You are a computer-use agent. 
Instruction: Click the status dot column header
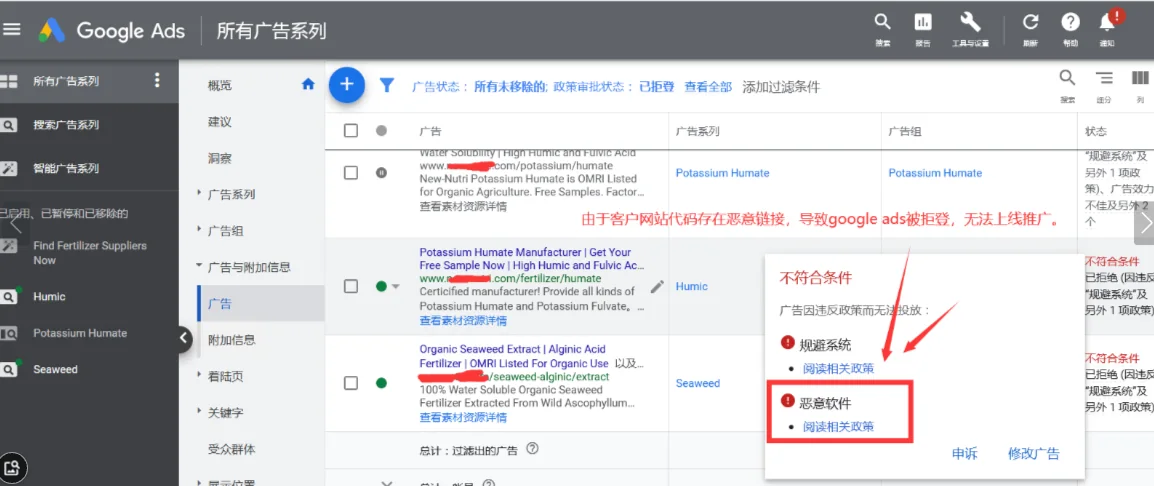click(380, 131)
